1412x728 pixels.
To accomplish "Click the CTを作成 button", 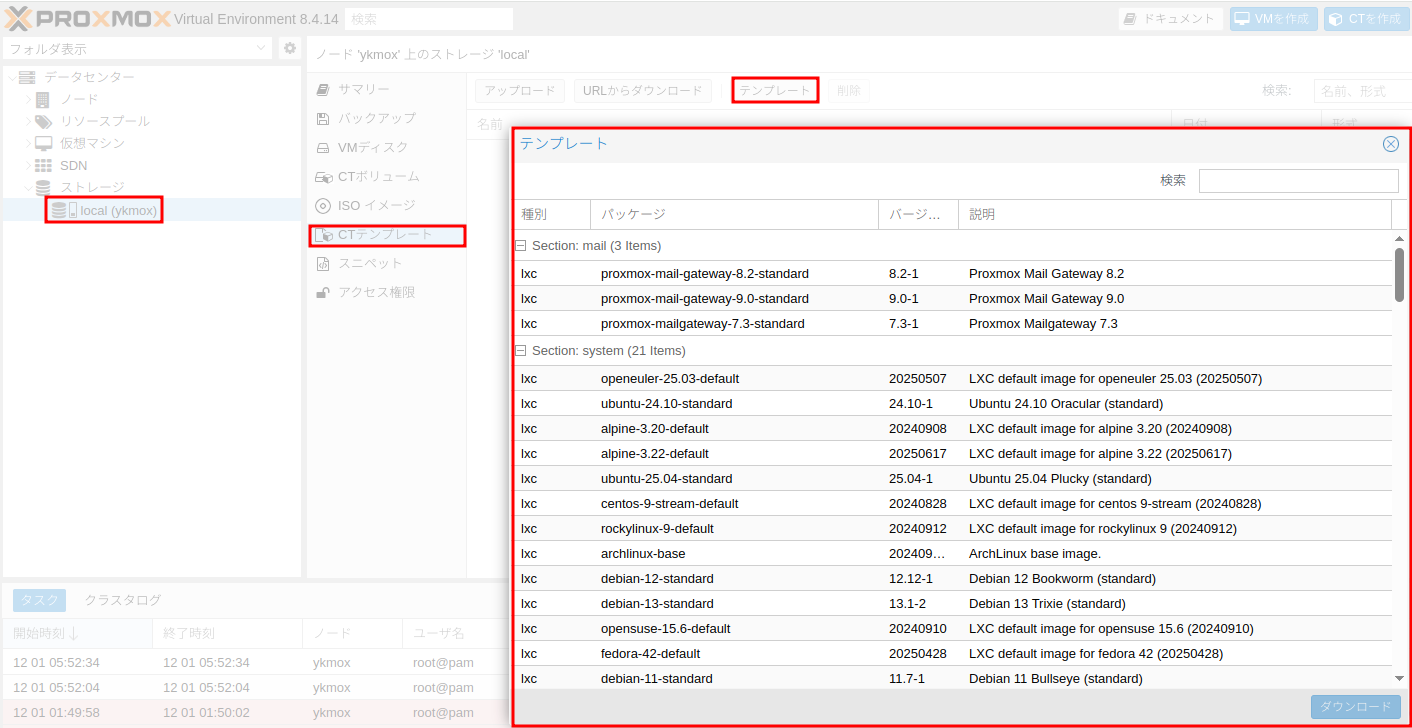I will (x=1366, y=19).
